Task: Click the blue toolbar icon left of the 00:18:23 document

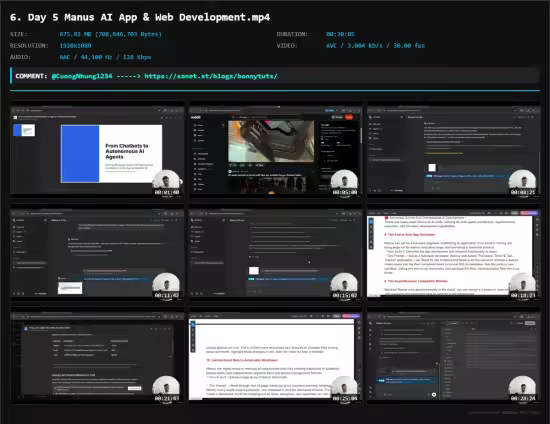Action: [x=371, y=221]
